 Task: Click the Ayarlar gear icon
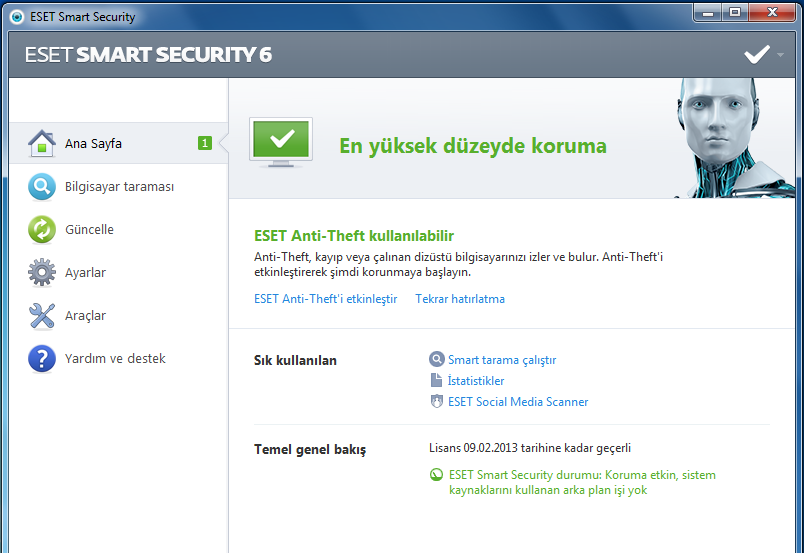pyautogui.click(x=42, y=272)
